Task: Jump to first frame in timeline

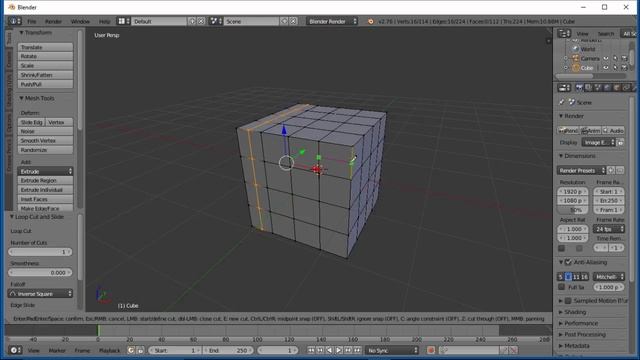Action: point(311,350)
